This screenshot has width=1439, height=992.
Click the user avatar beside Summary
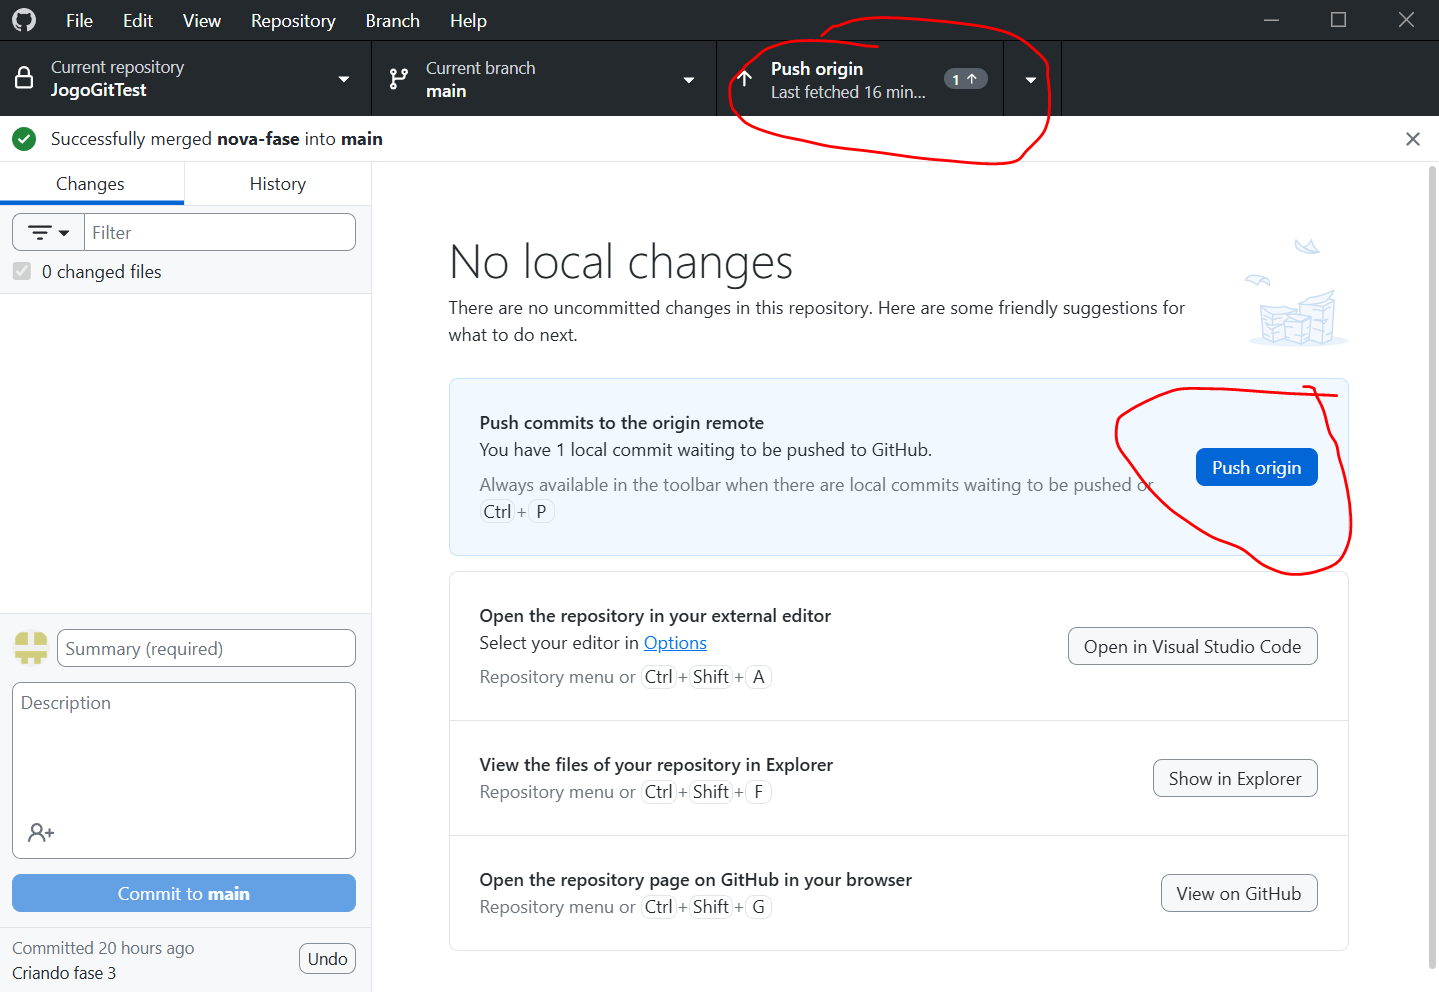tap(31, 648)
